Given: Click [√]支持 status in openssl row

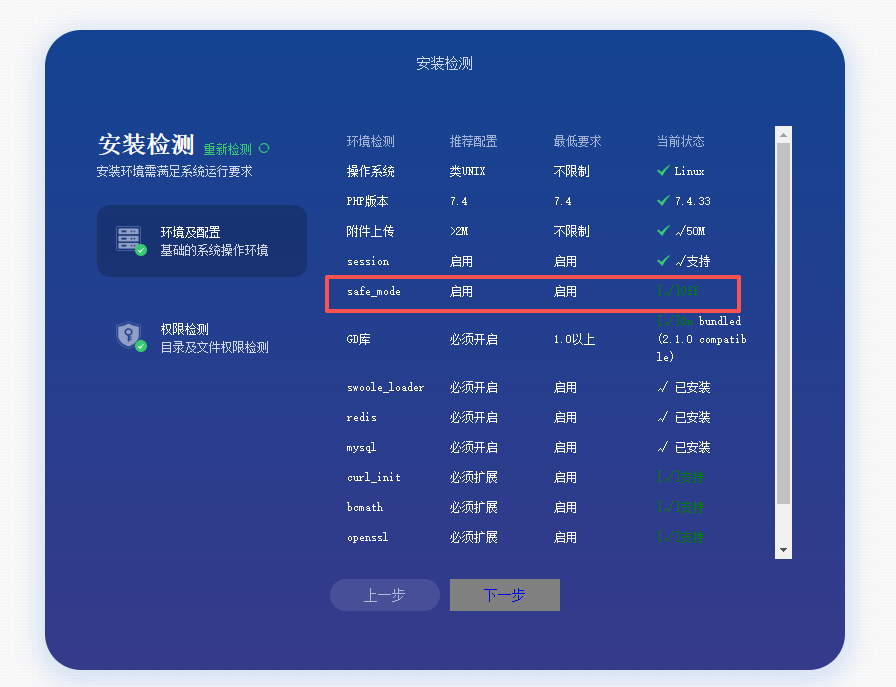Looking at the screenshot, I should point(681,537).
